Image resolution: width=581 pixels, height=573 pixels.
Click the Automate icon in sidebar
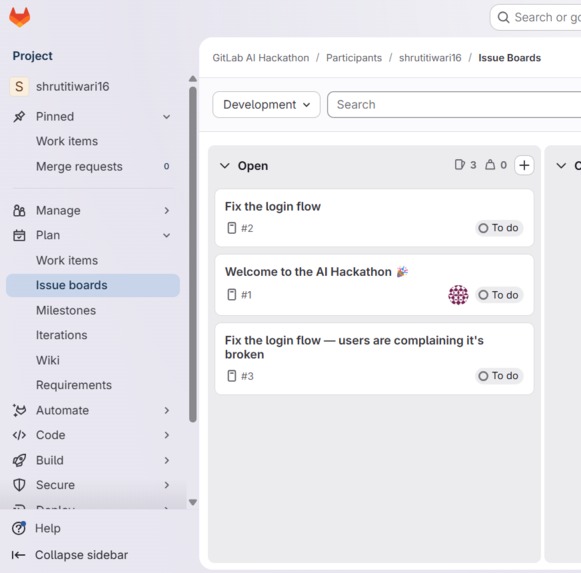[19, 410]
